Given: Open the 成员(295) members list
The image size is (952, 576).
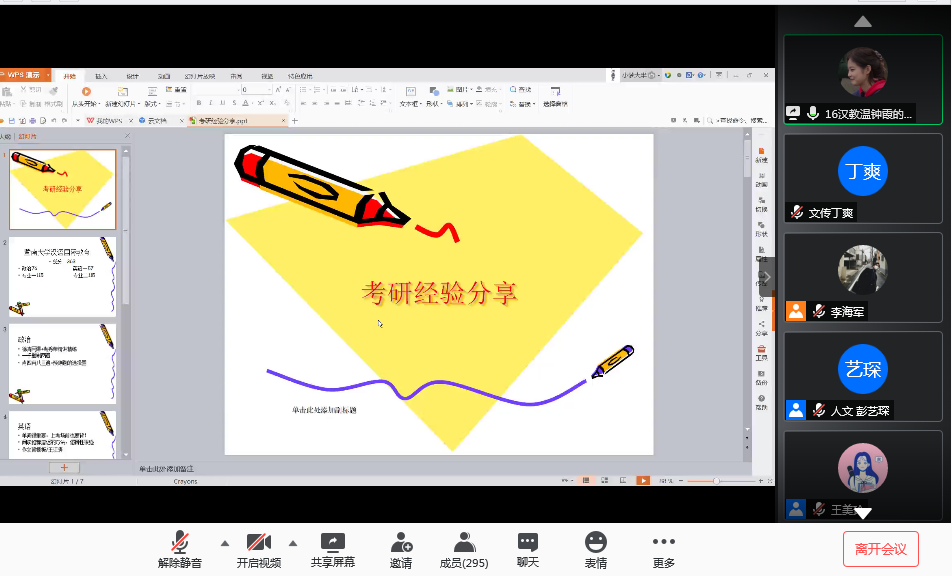Looking at the screenshot, I should pyautogui.click(x=464, y=543).
